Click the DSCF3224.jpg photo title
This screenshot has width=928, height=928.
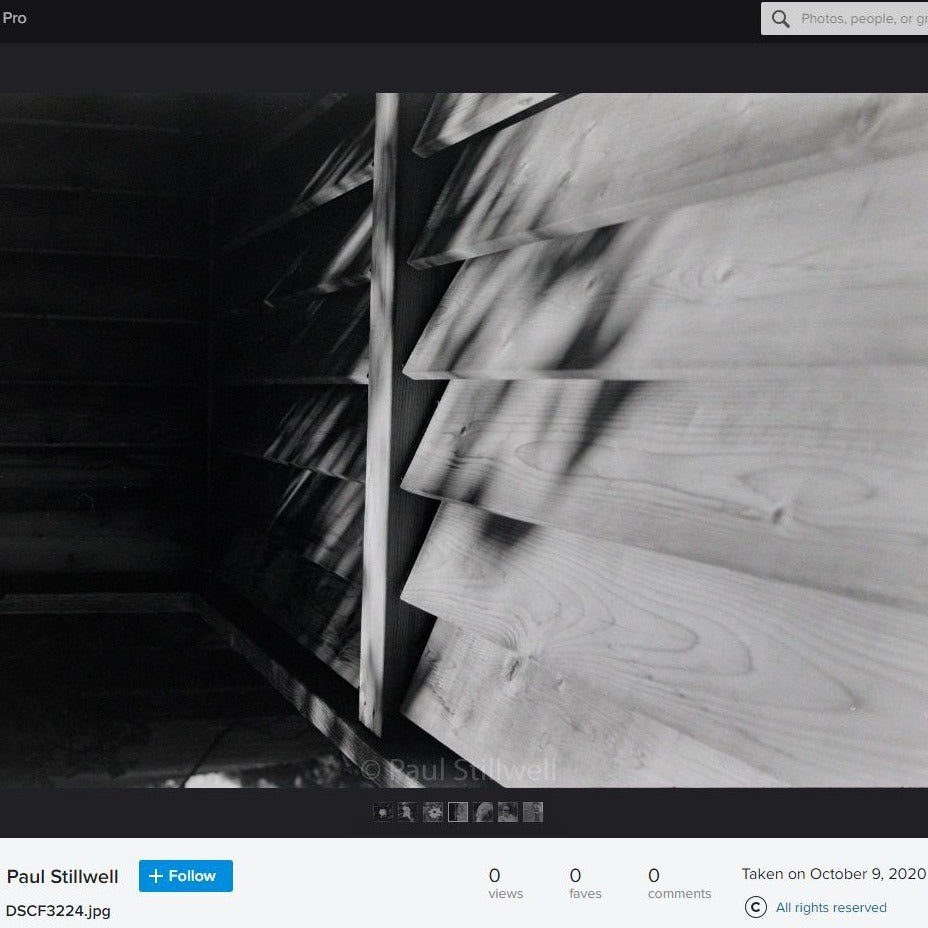[58, 911]
